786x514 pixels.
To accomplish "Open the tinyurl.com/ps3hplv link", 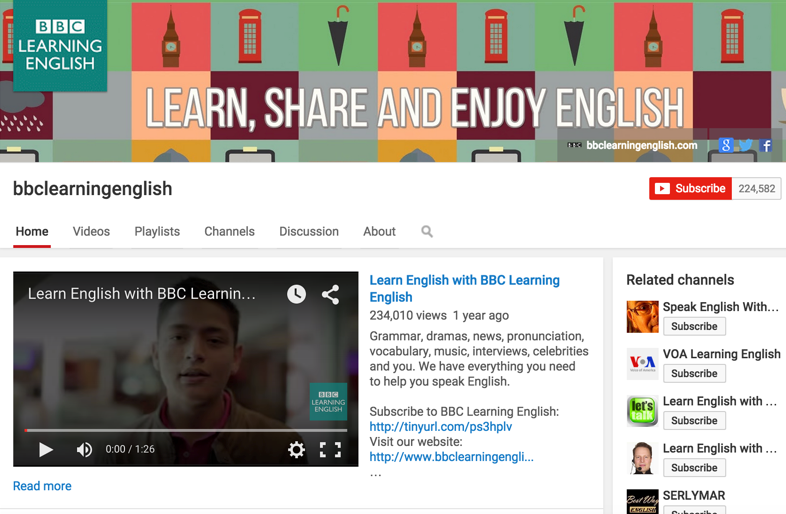I will pyautogui.click(x=441, y=427).
